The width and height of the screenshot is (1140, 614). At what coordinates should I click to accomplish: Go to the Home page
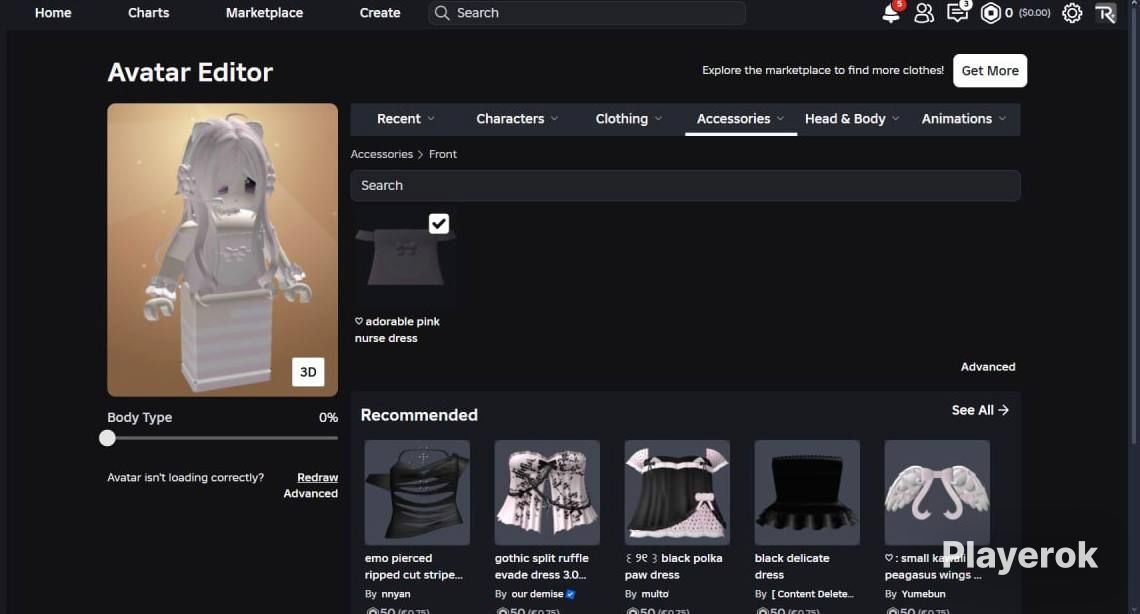tap(53, 12)
